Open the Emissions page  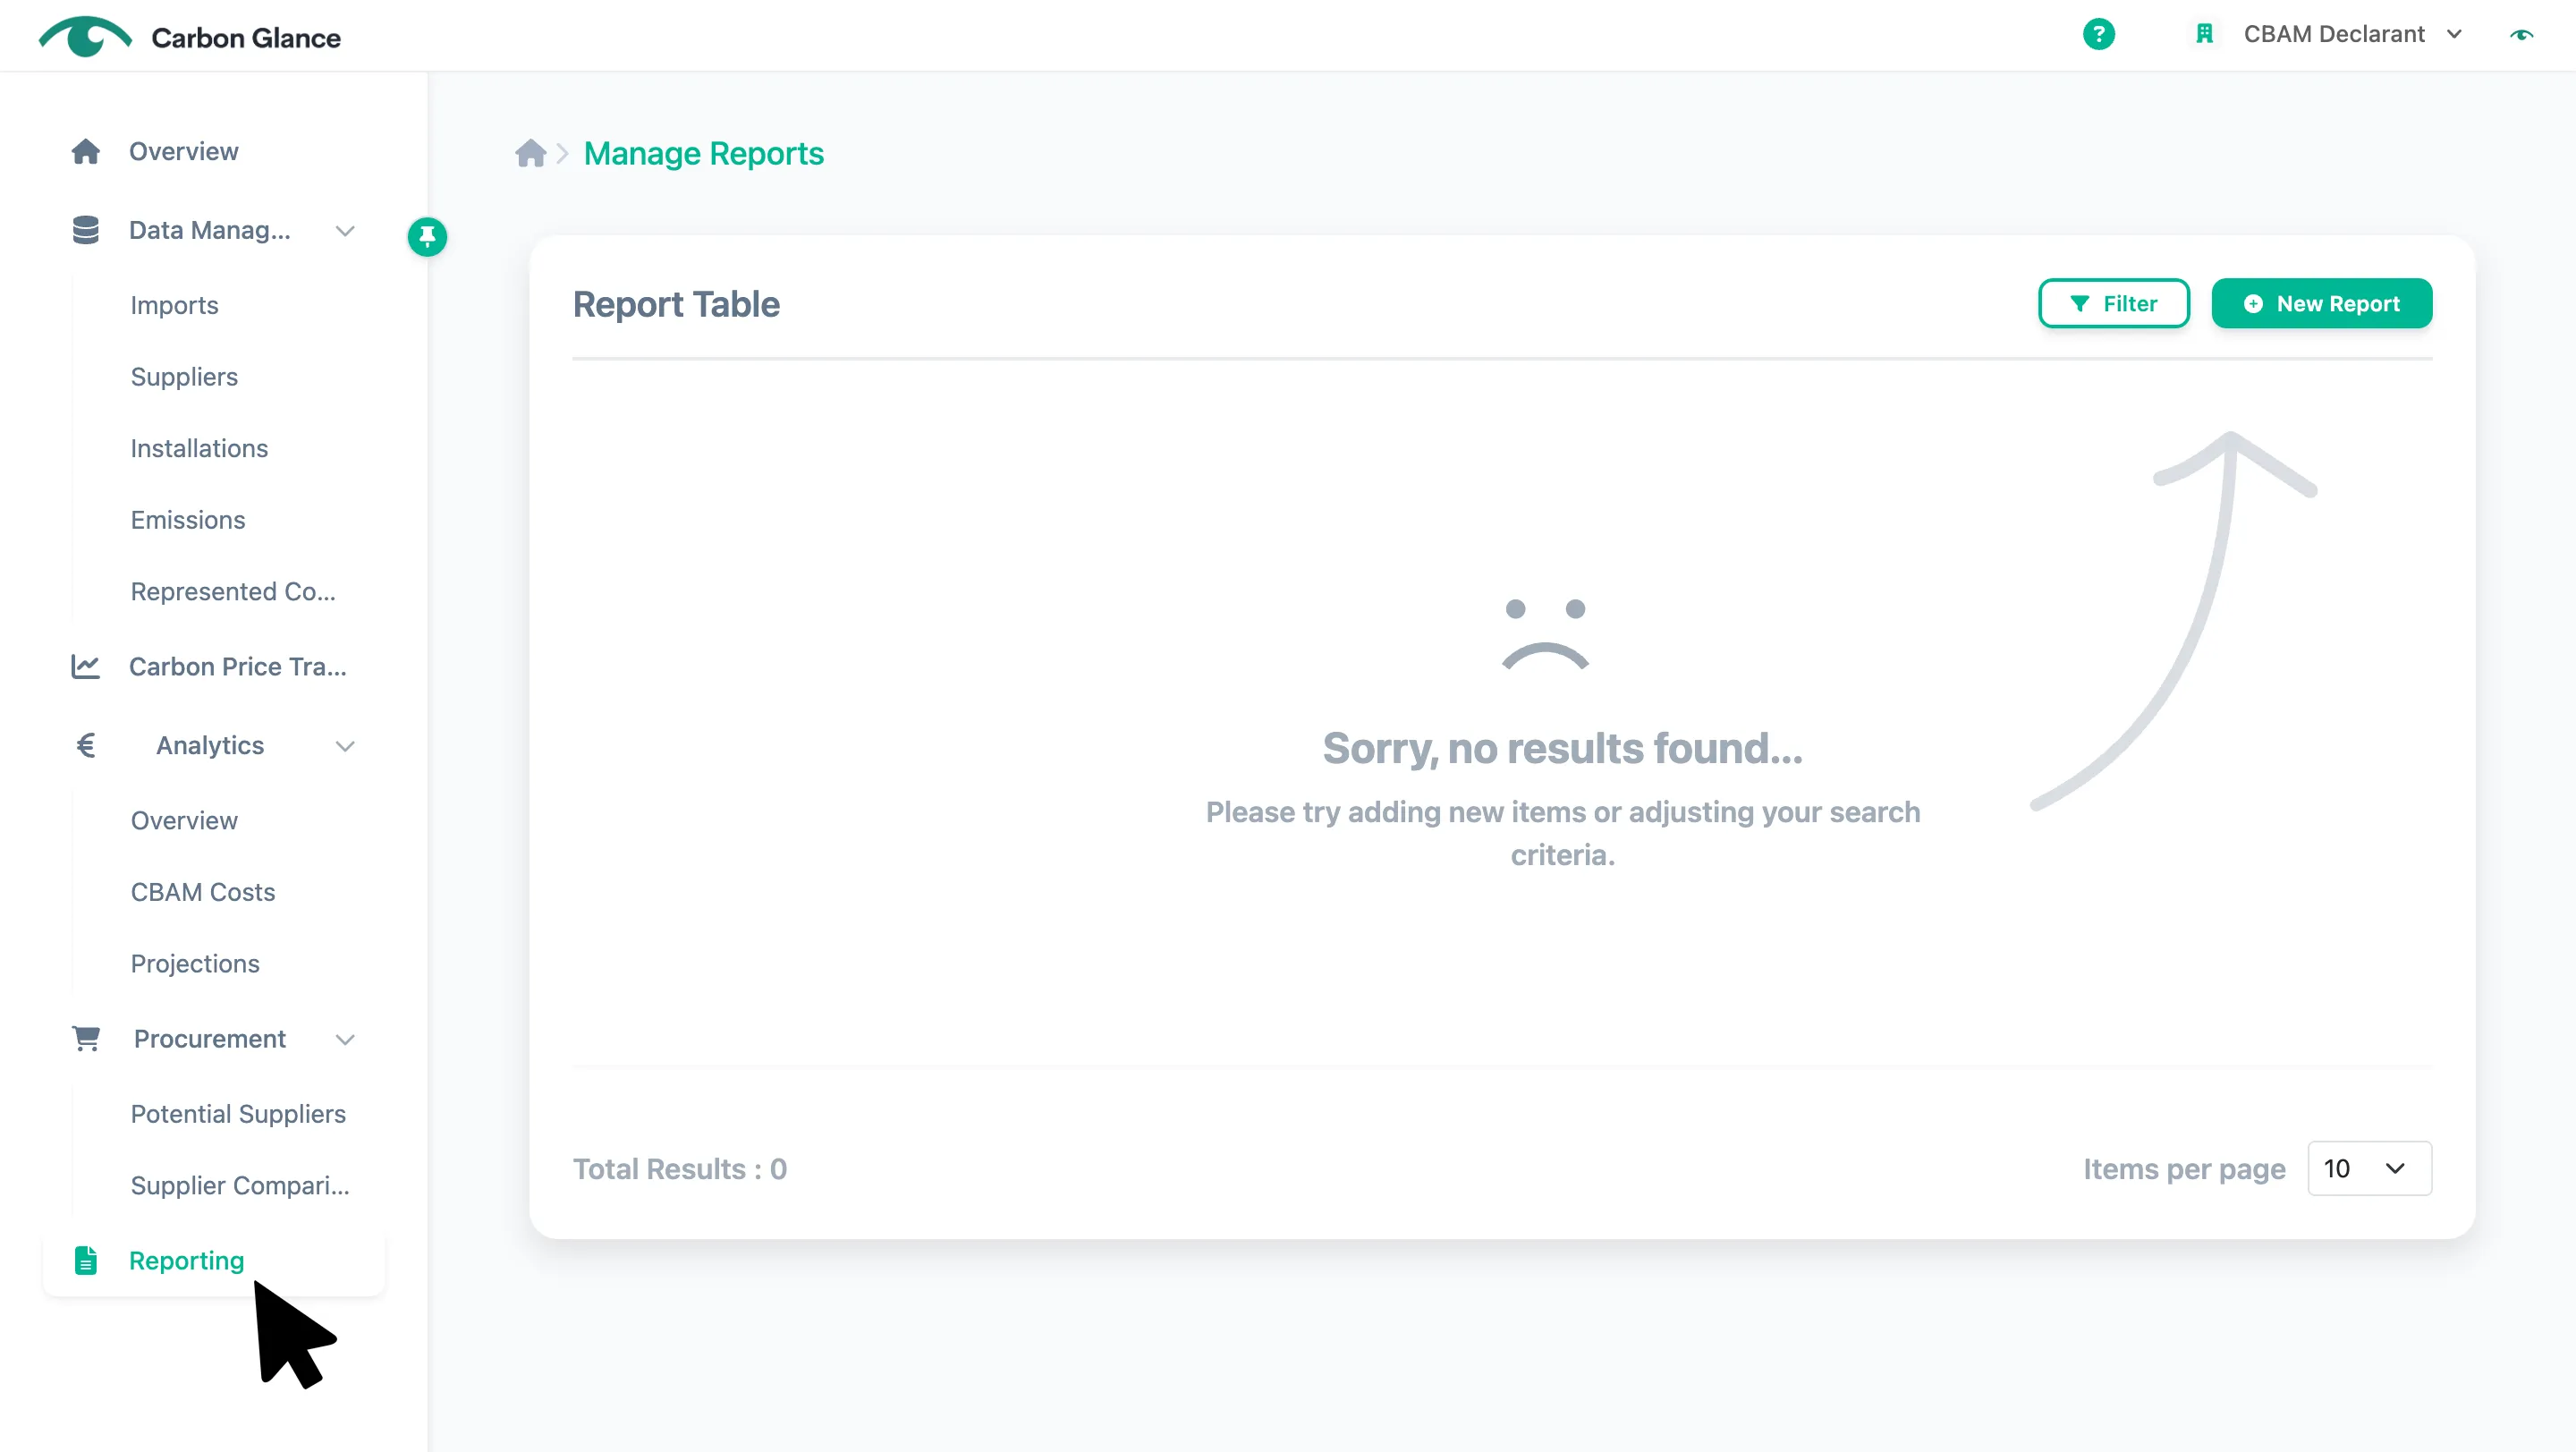(188, 520)
